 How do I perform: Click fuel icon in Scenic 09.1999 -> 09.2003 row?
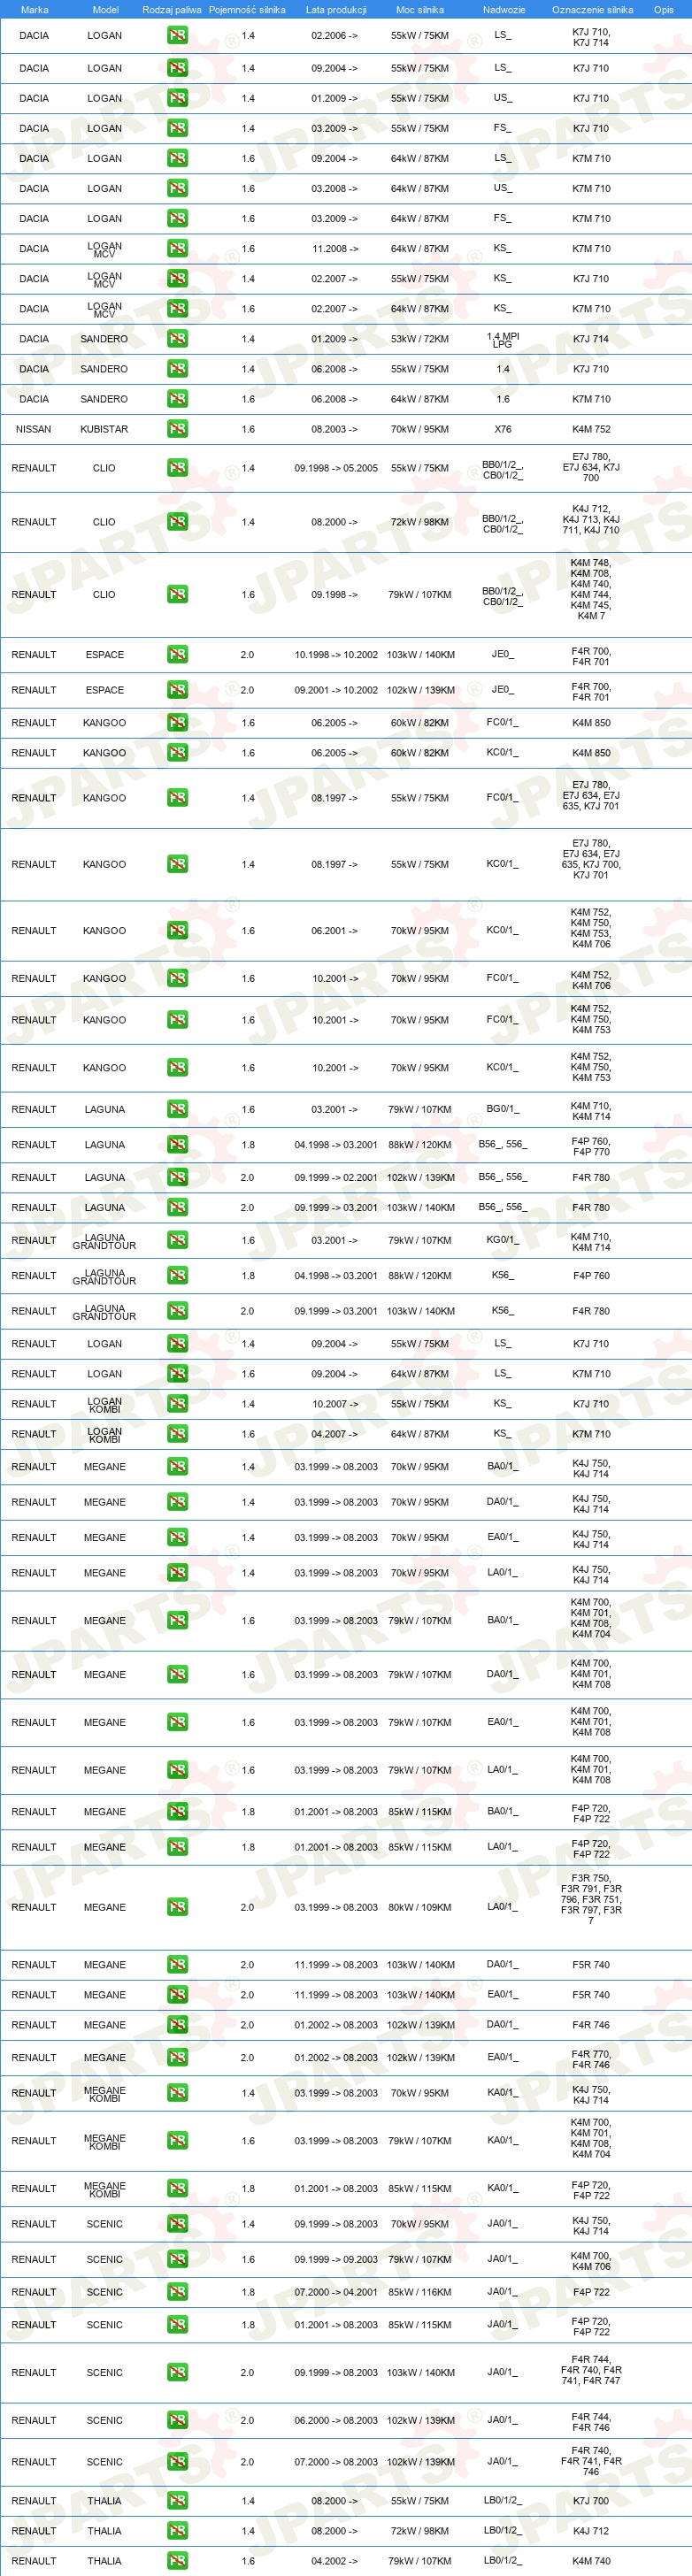177,2259
